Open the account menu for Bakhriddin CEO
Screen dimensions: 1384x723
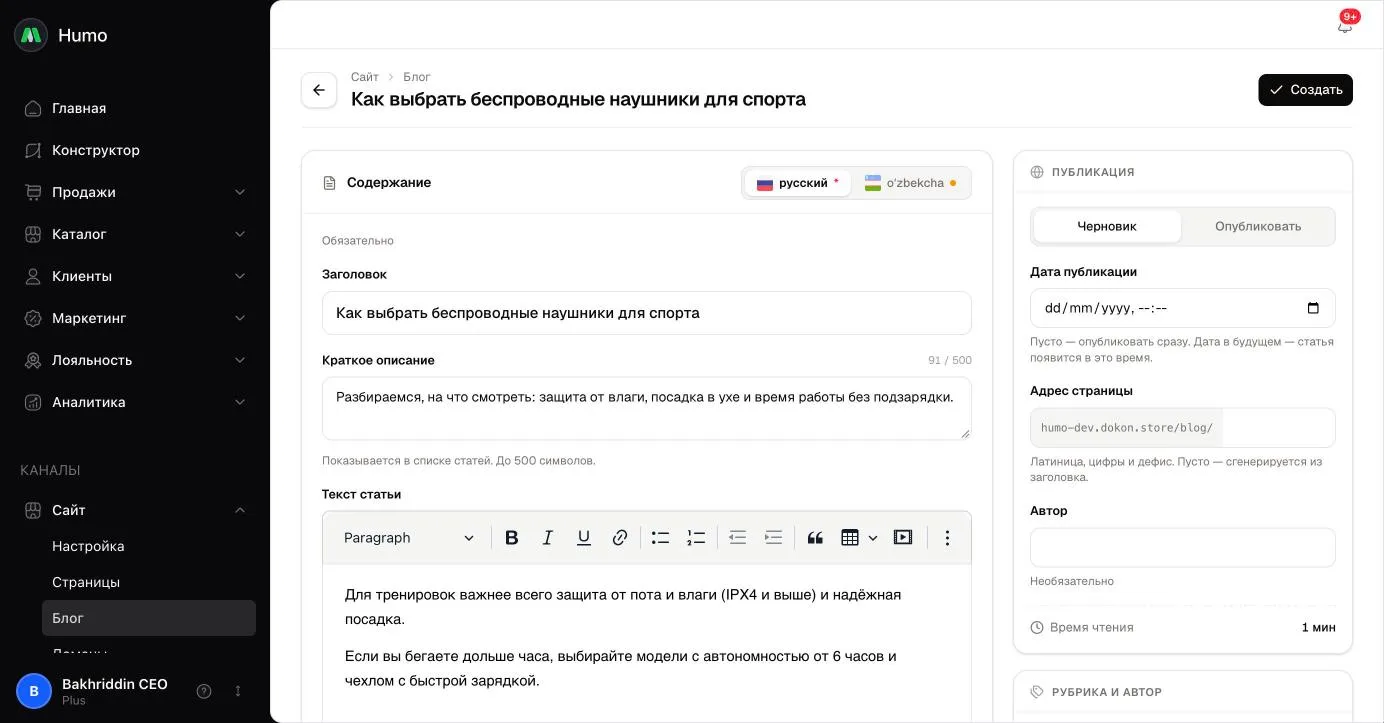238,691
